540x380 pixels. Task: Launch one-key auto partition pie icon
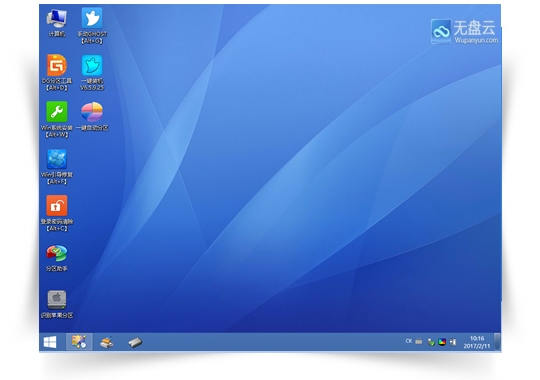coord(92,116)
